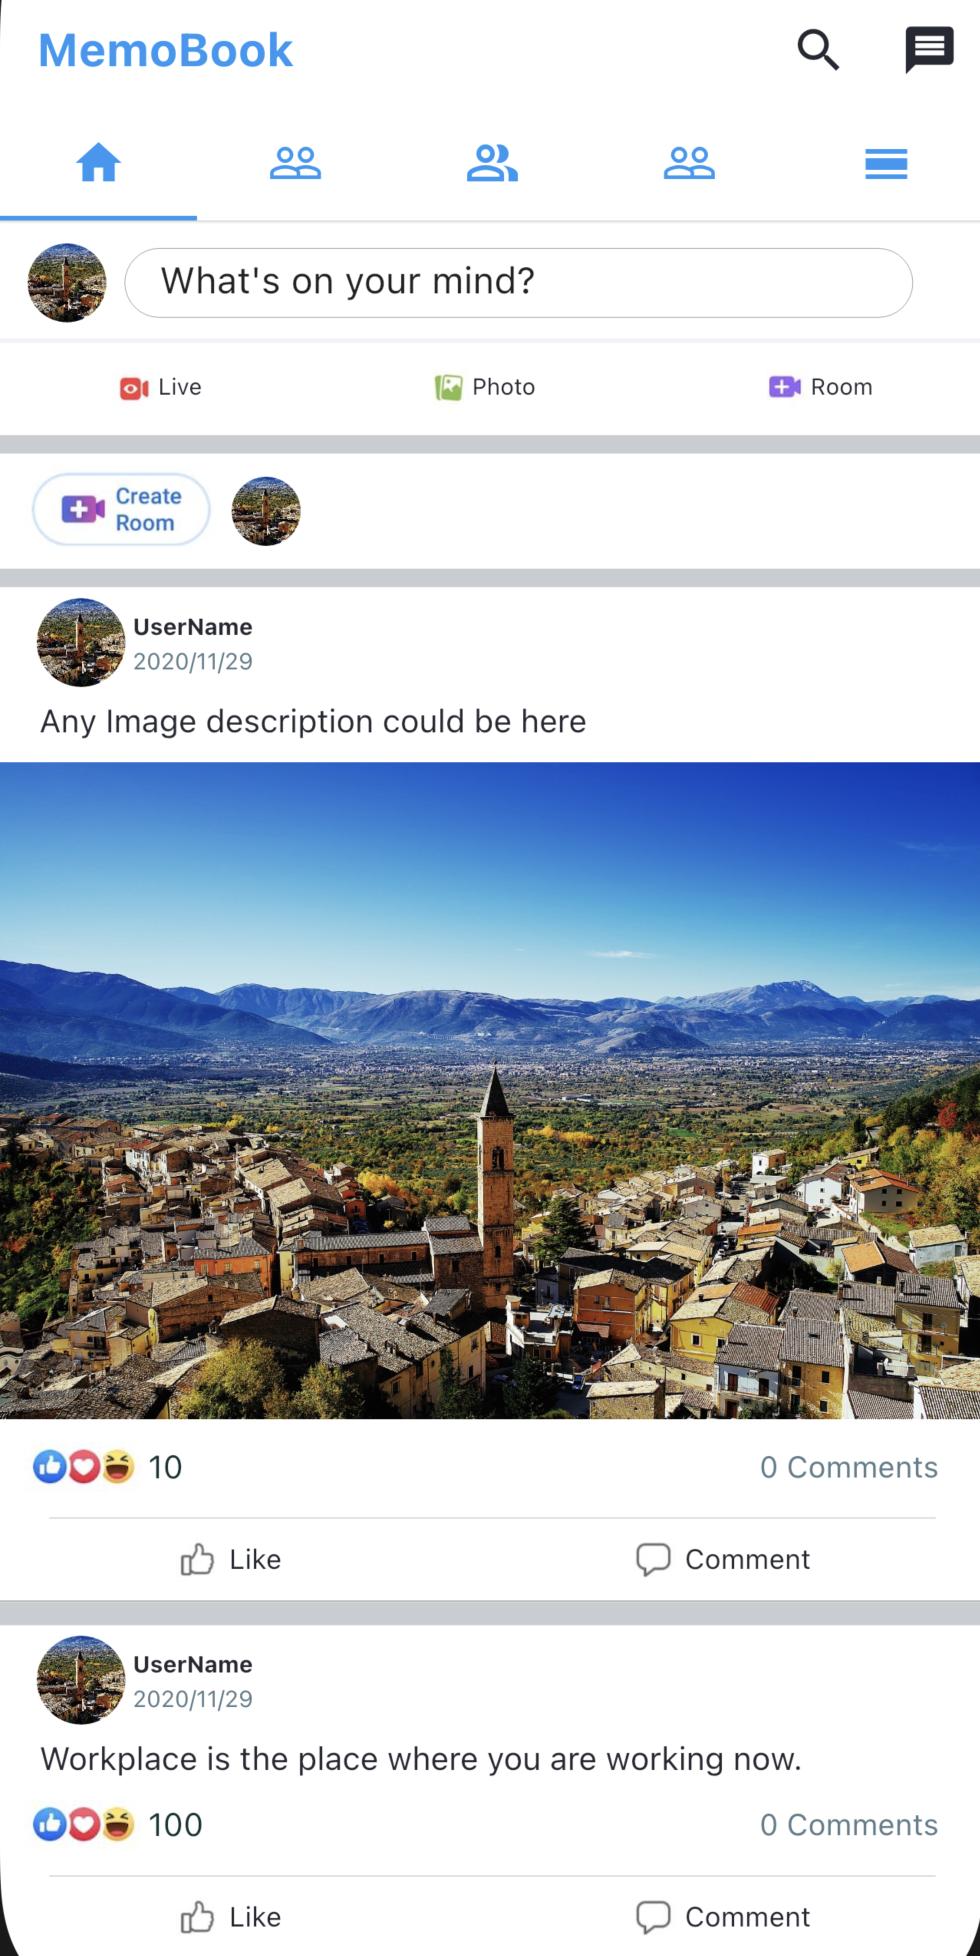Open the hamburger menu tab
Viewport: 980px width, 1956px height.
coord(886,163)
